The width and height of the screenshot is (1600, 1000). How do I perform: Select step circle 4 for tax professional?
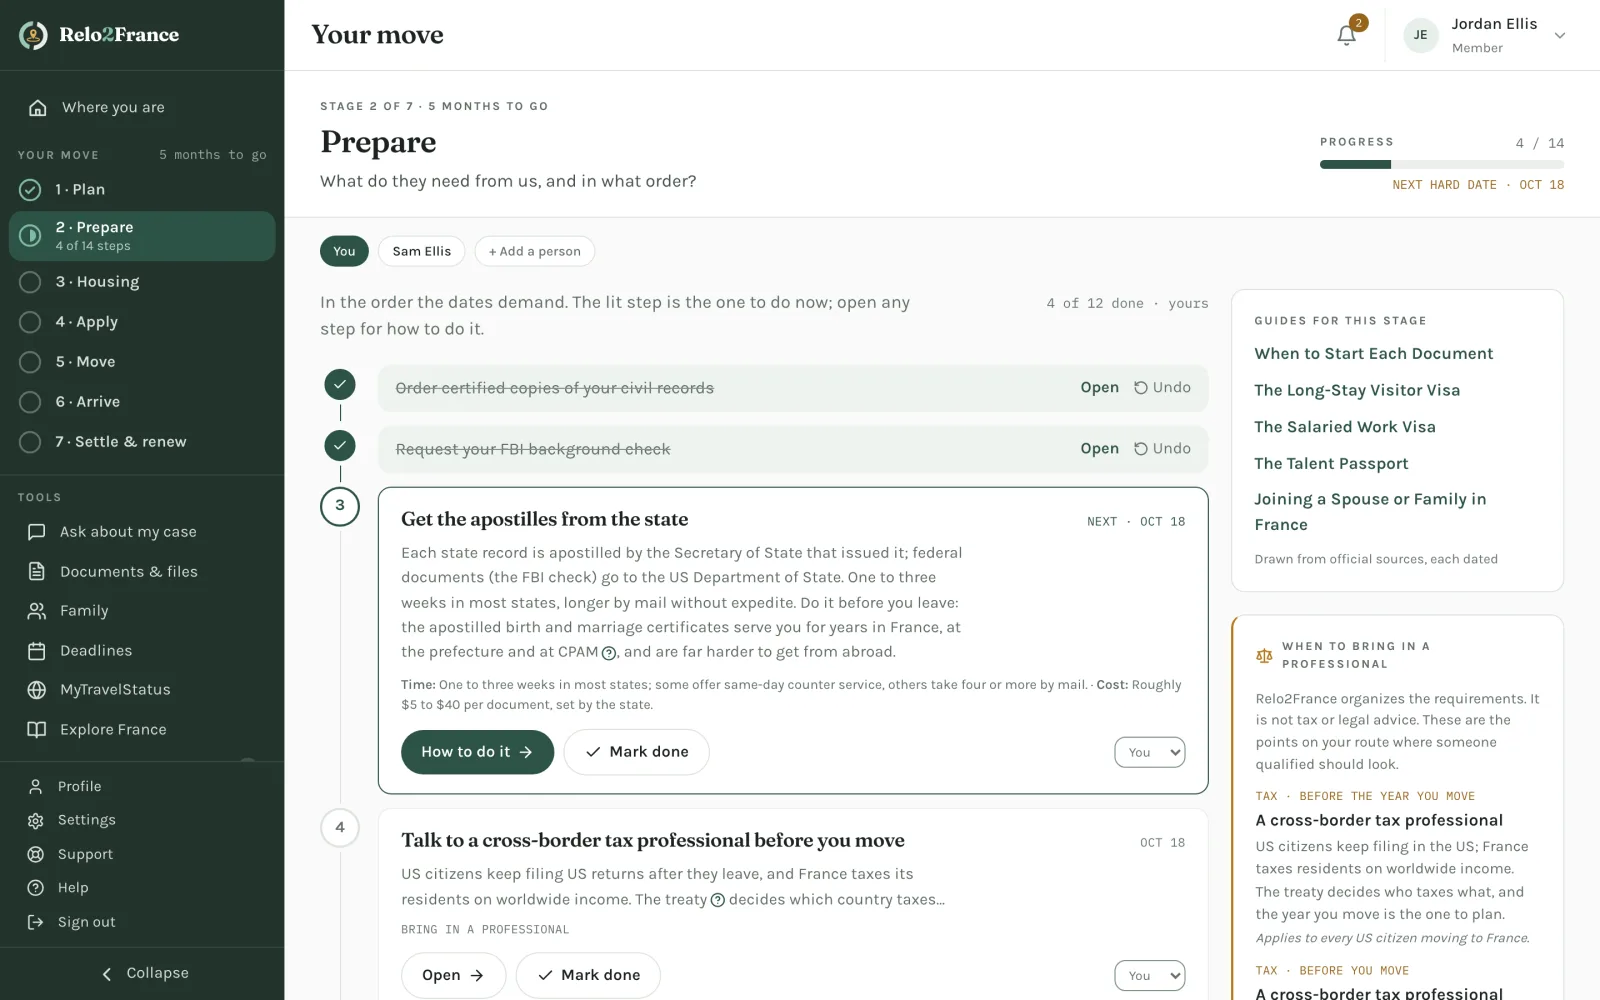340,828
